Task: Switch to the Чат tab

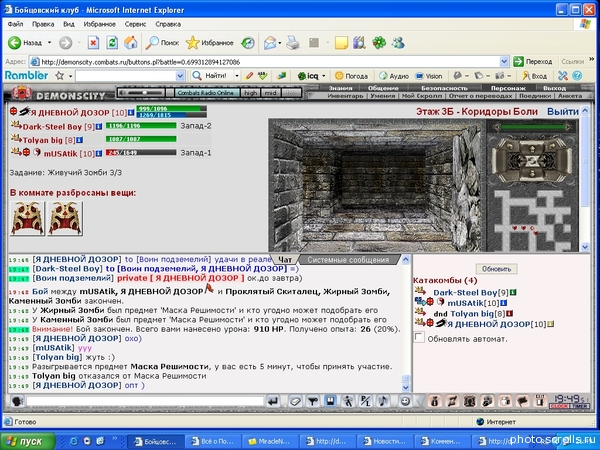Action: click(285, 260)
